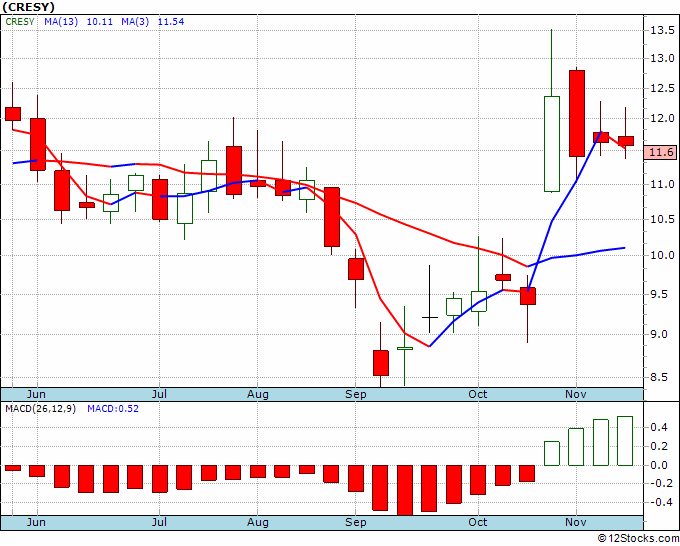Screen dimensions: 680x546
Task: Click the 13.0 price axis label
Action: point(662,58)
